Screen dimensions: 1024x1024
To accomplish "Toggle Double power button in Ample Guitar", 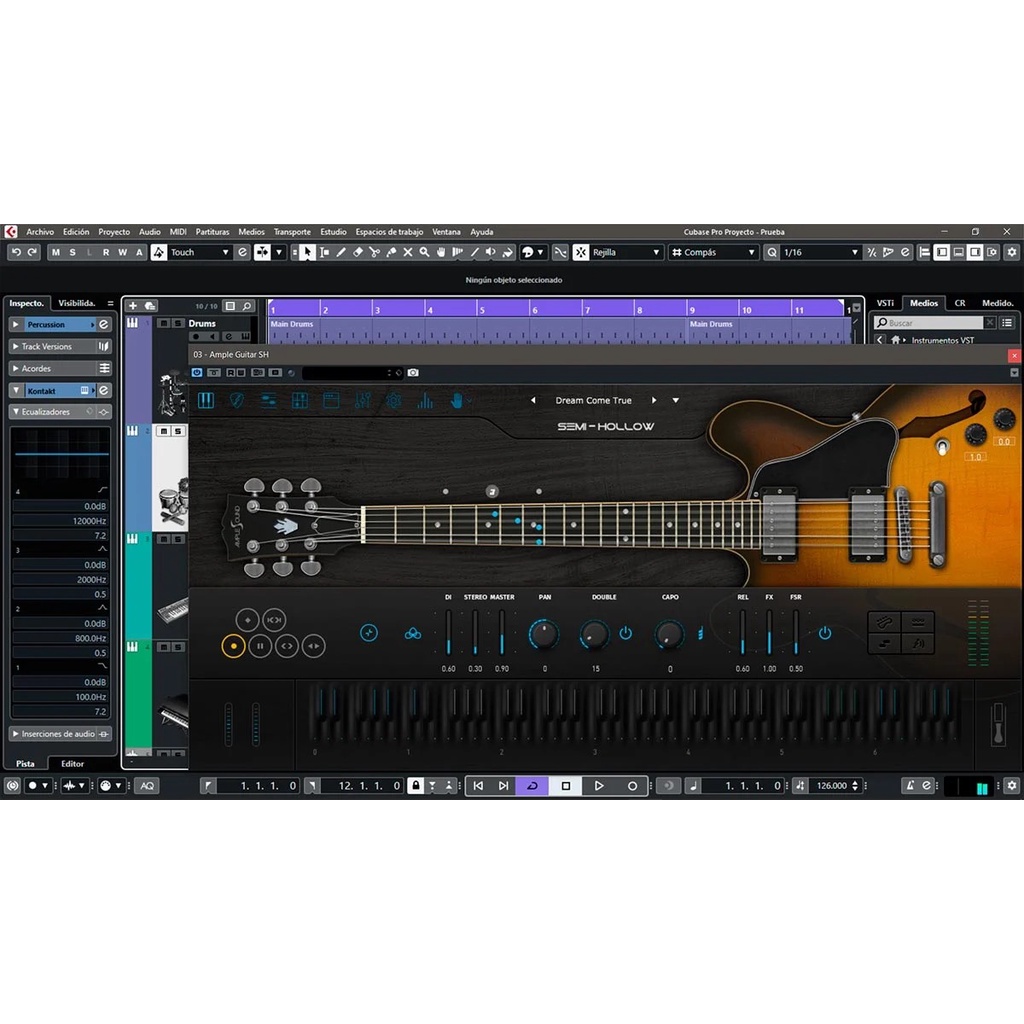I will click(x=626, y=633).
